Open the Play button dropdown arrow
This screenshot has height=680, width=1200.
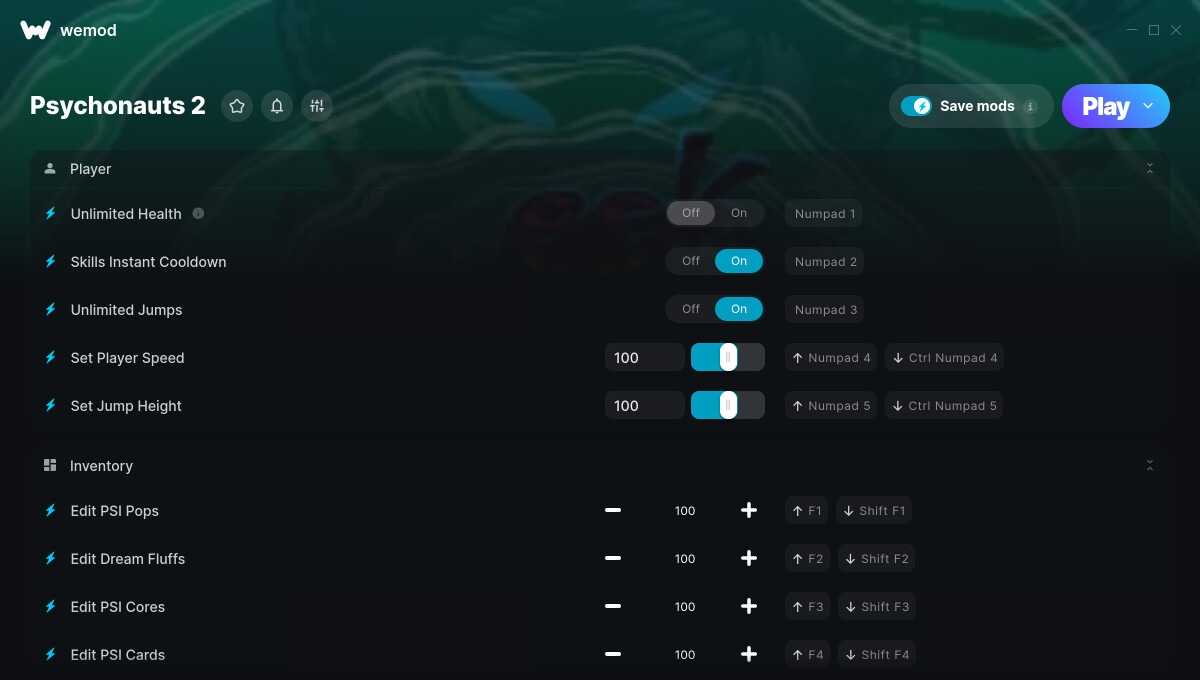tap(1148, 106)
